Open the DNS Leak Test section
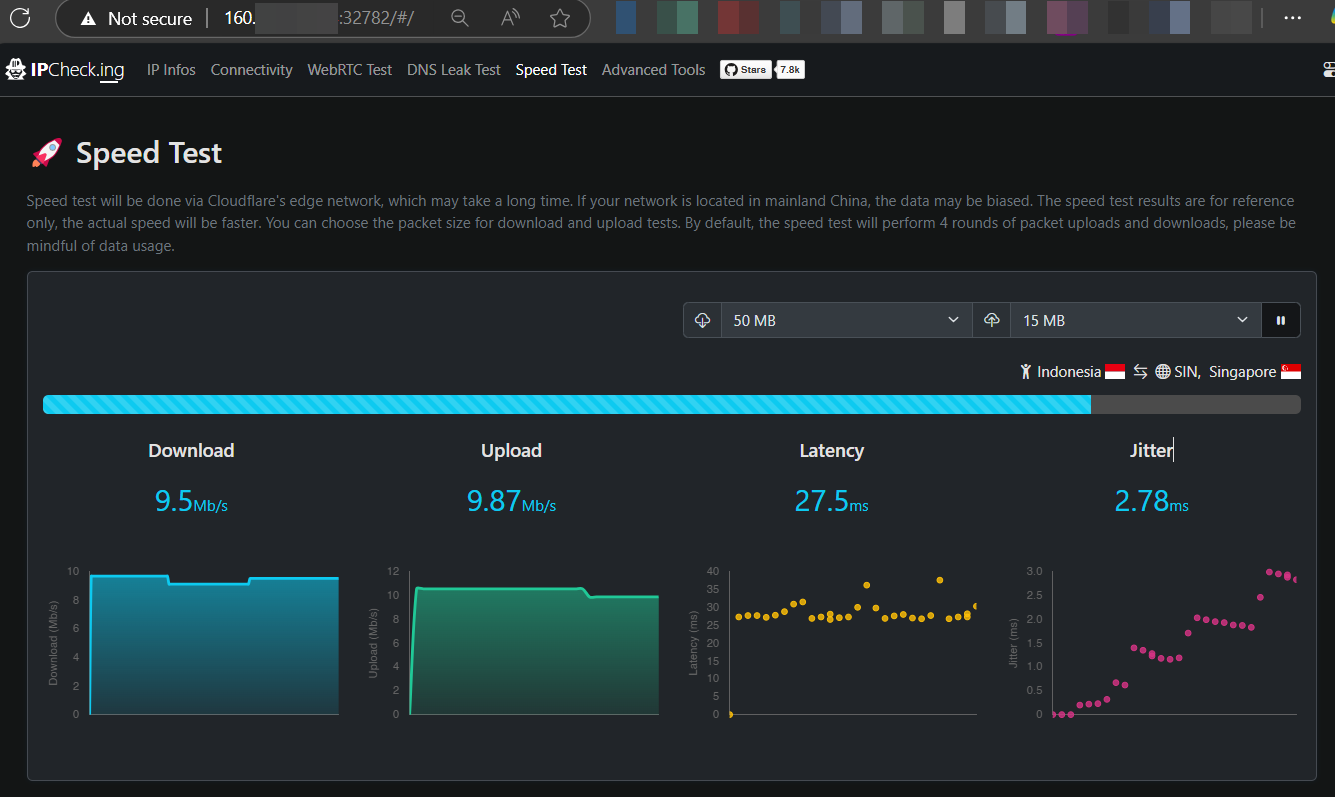 click(453, 70)
